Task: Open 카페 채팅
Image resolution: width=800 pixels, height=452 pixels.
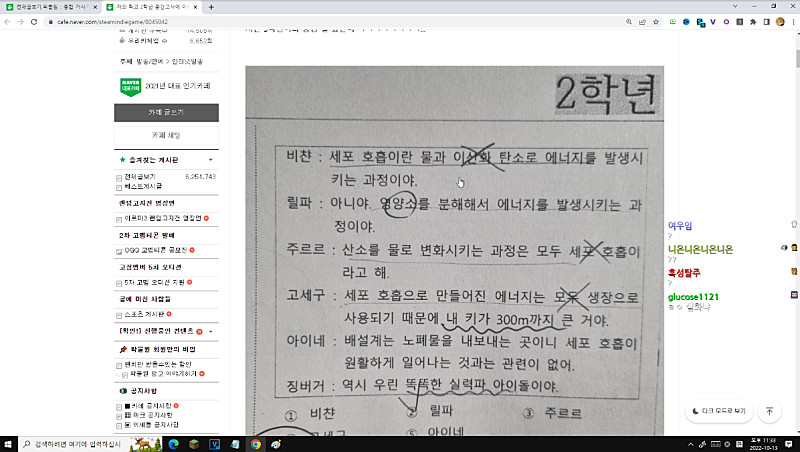Action: coord(166,135)
